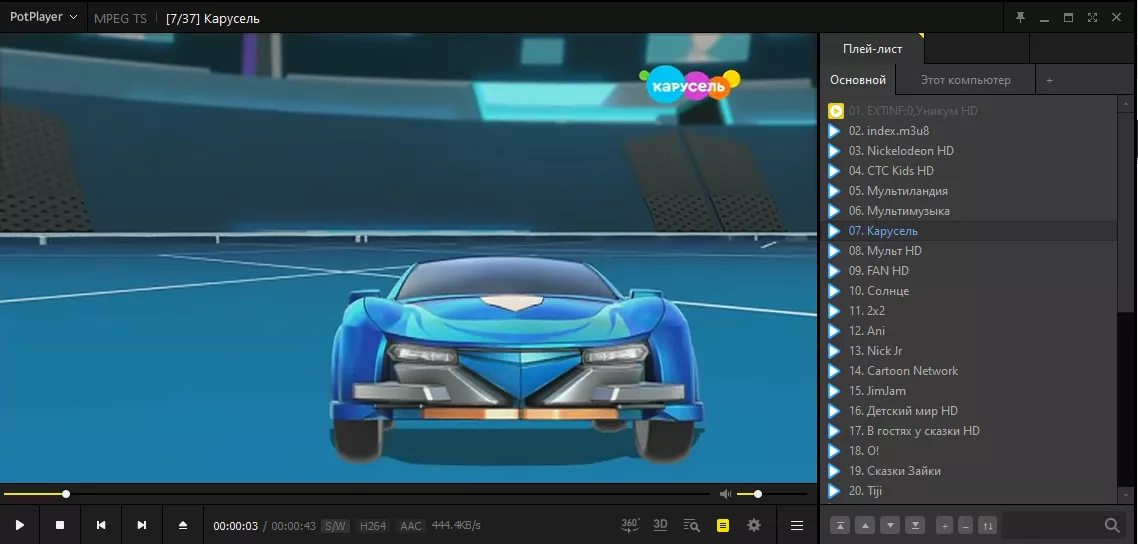Select playlist item 01. EXTINF:0,Уникум HD
1138x544 pixels.
click(968, 111)
